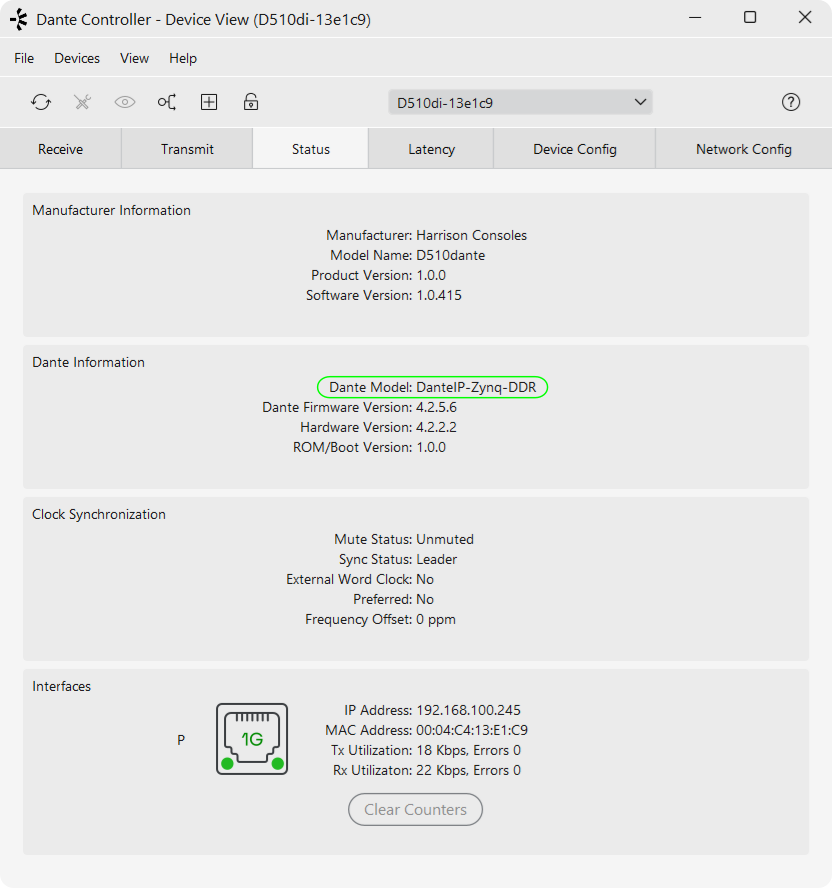Open the D510di-13e1c9 device dropdown
This screenshot has height=888, width=832.
click(520, 103)
